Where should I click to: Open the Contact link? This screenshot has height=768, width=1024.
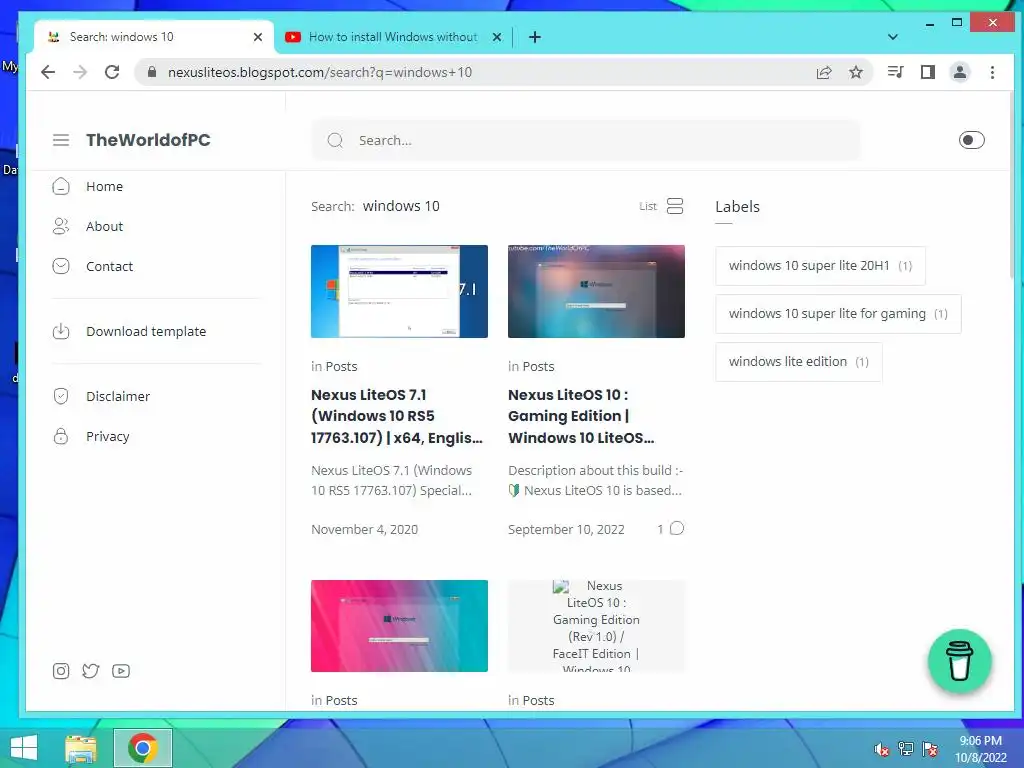point(109,266)
